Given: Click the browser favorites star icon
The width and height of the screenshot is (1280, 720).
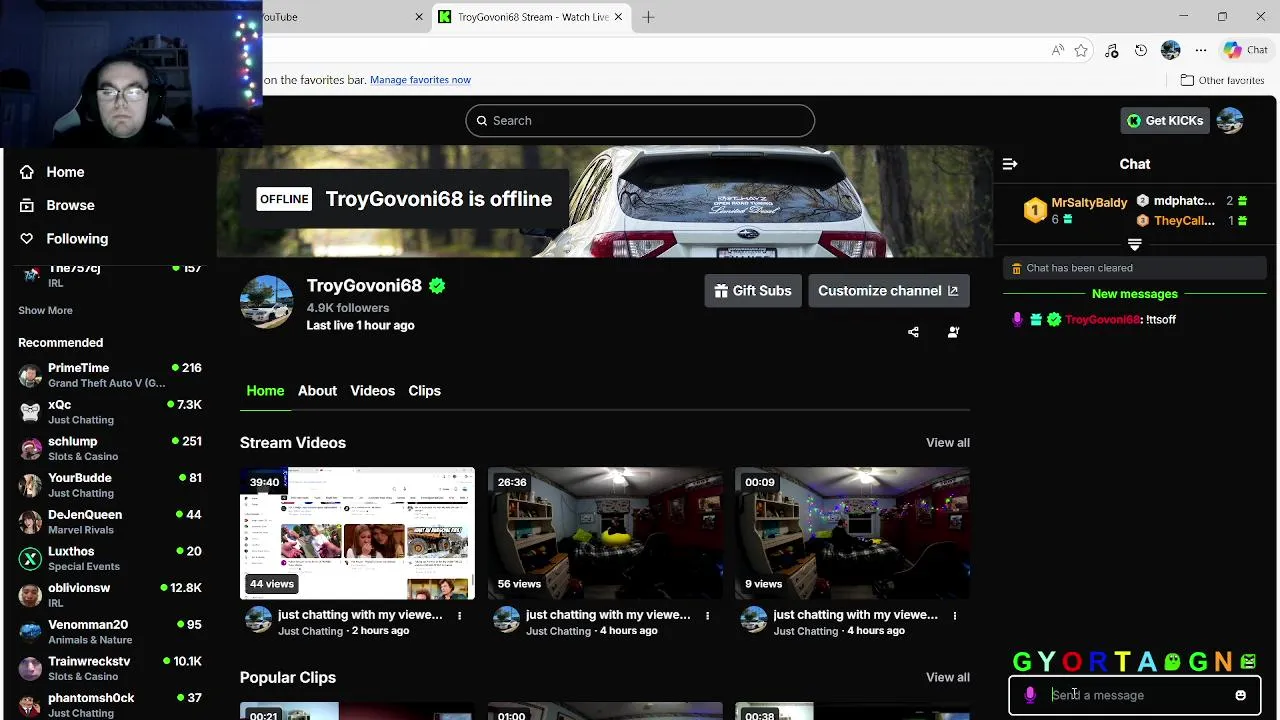Looking at the screenshot, I should [1081, 50].
